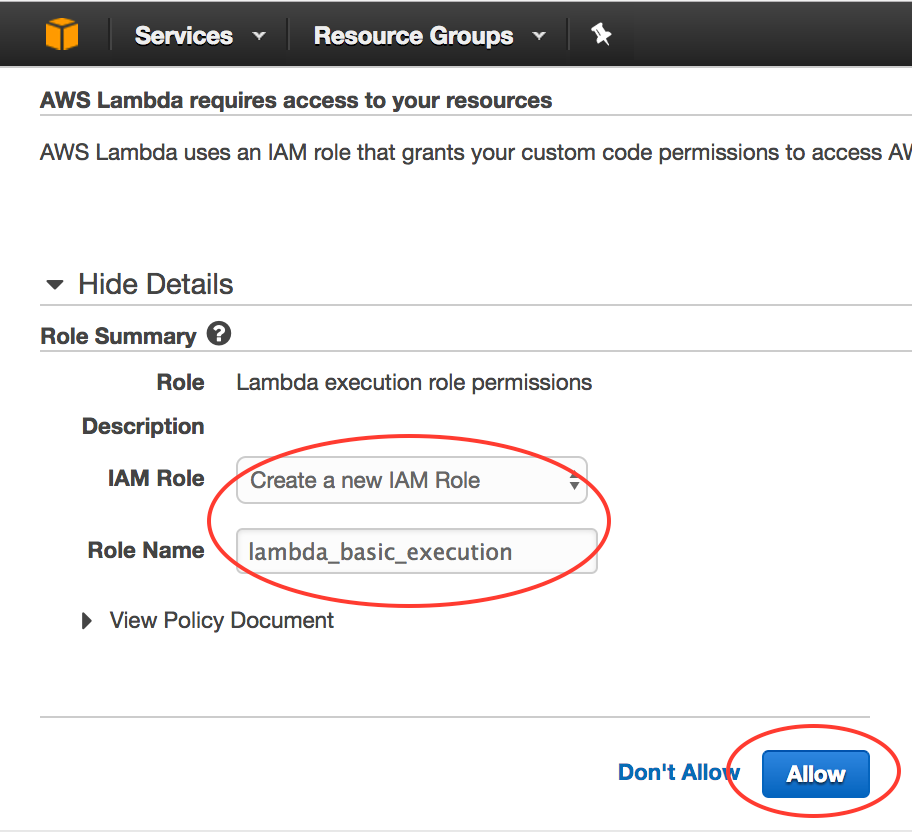This screenshot has width=912, height=832.
Task: Open the IAM Role dropdown
Action: pos(411,480)
